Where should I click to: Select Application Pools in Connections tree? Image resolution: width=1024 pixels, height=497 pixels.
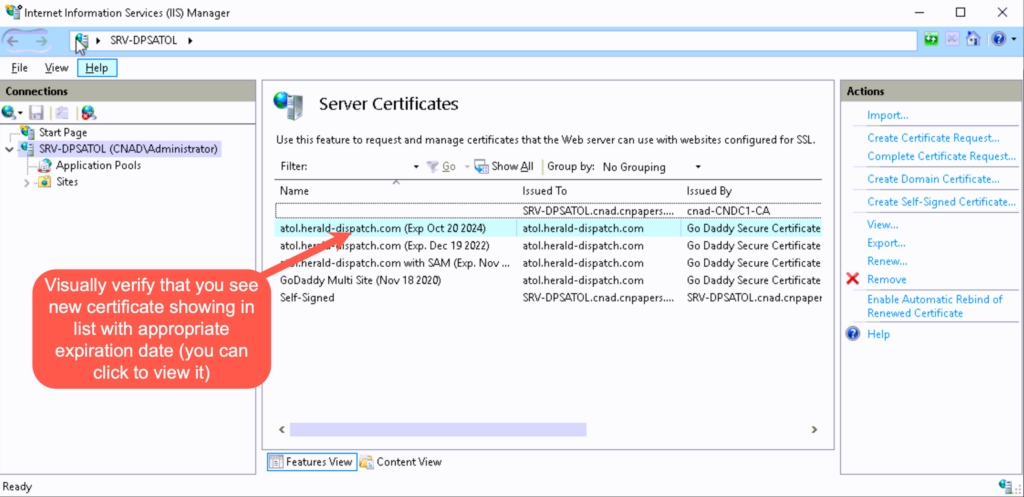click(x=97, y=166)
